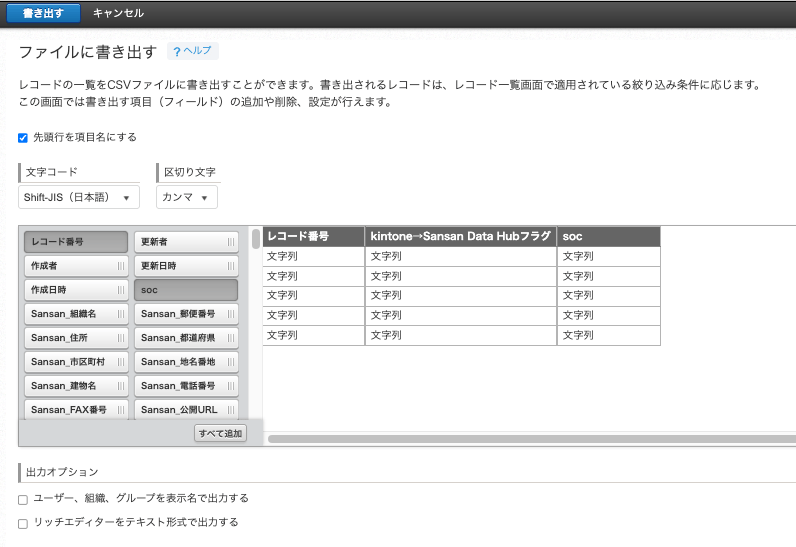
Task: Add the Sansan_市区町村 field
Action: [x=76, y=362]
